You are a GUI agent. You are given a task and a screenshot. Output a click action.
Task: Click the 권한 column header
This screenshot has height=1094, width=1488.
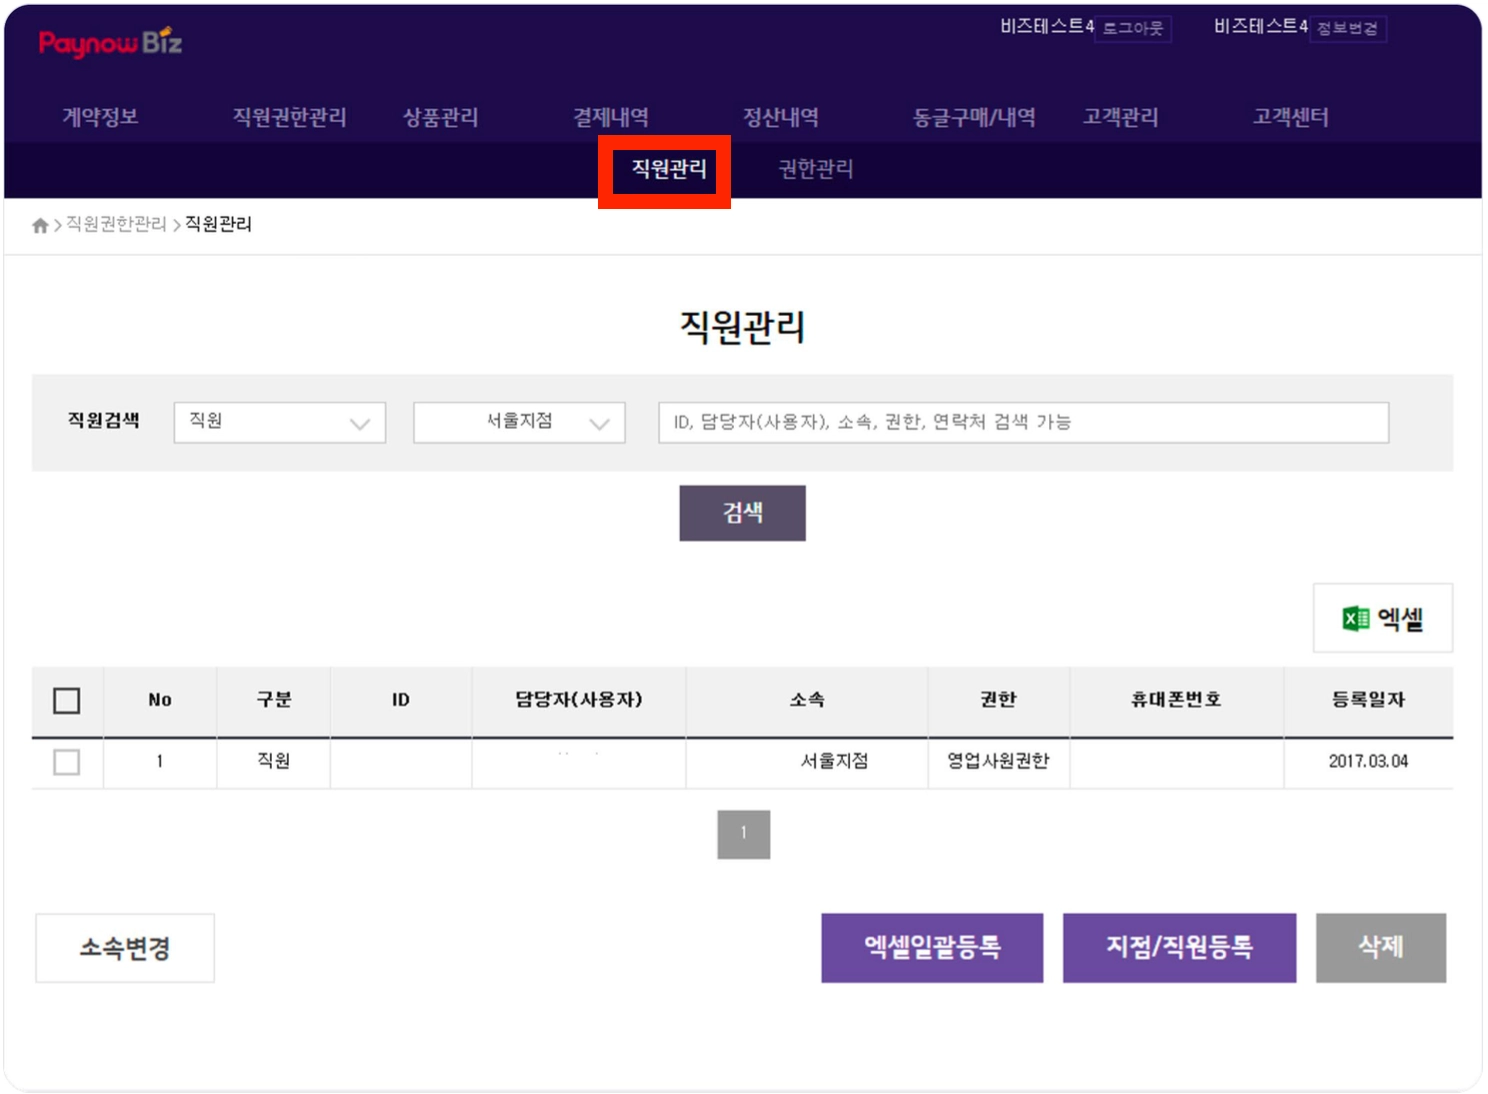pos(999,700)
